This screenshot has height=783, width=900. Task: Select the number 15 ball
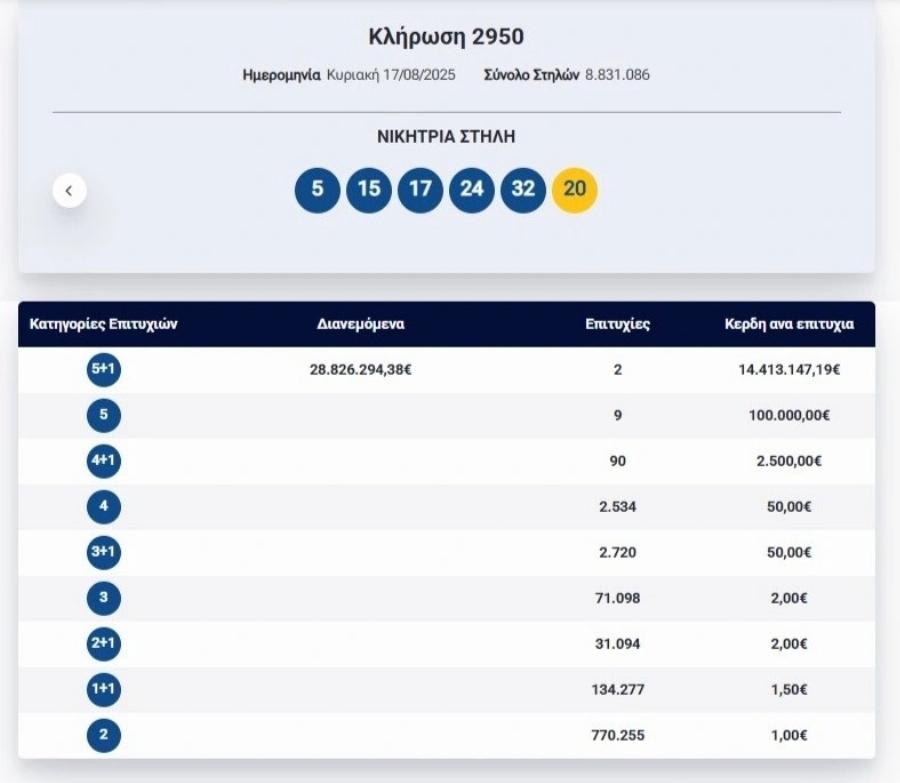[369, 189]
